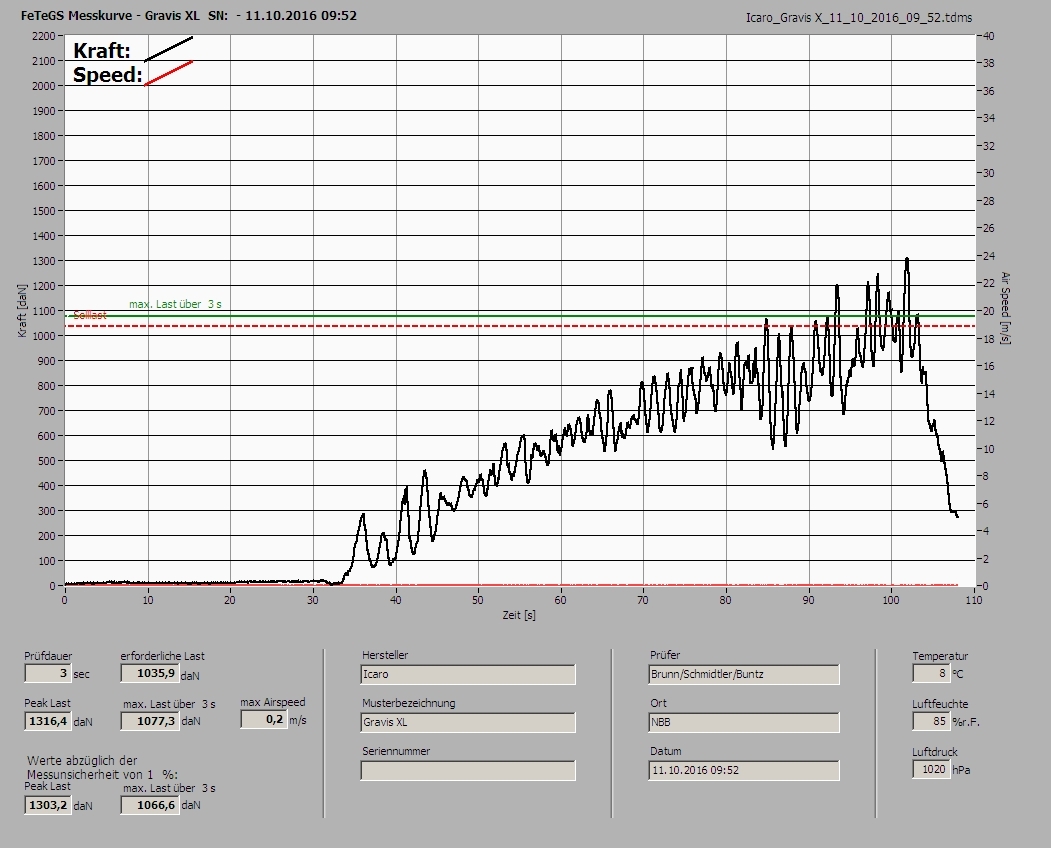Click the 2200 value on Kraft axis
This screenshot has height=848, width=1051.
click(x=43, y=36)
